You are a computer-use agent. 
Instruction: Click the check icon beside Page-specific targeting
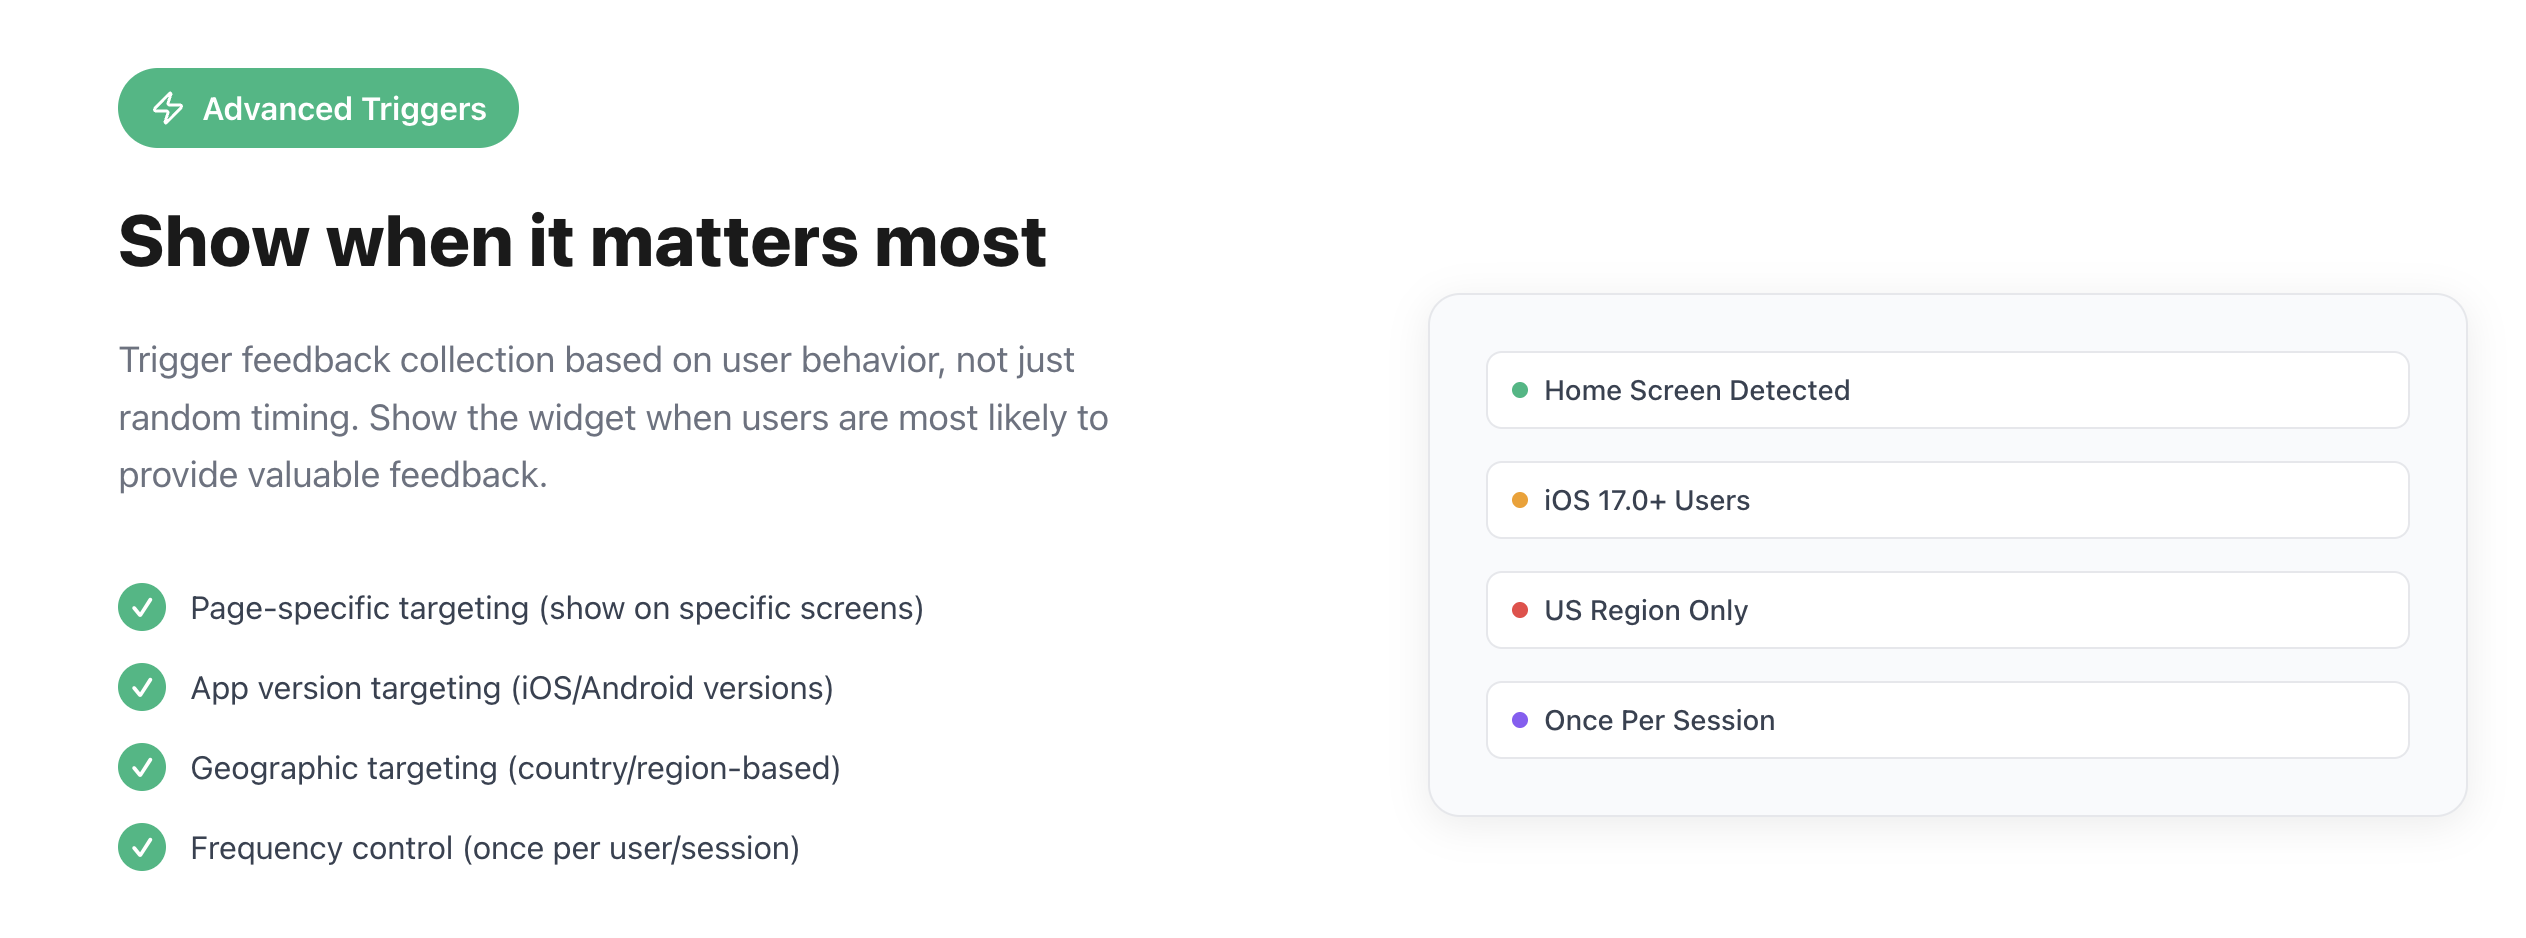142,607
